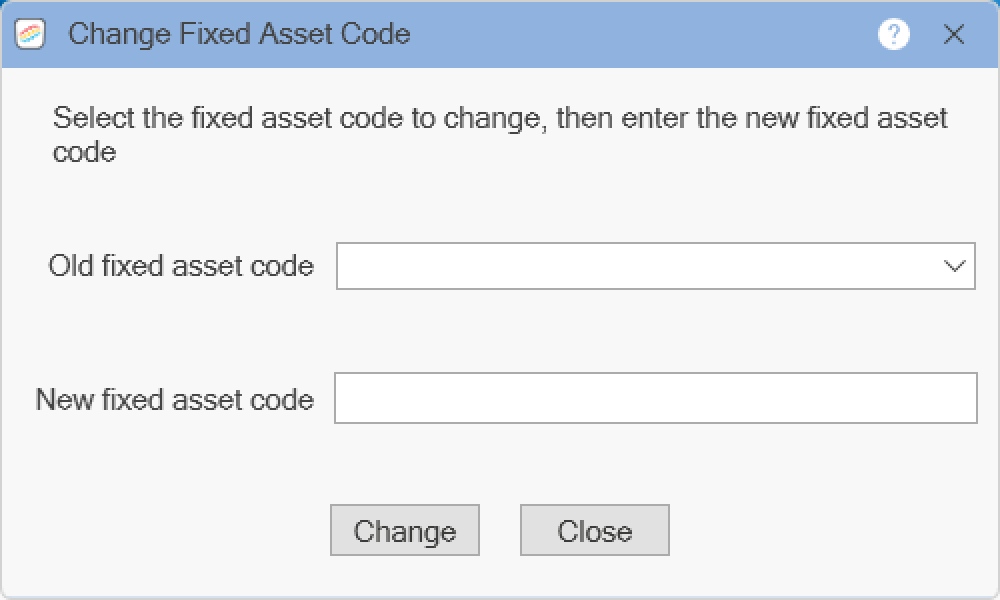Expand the Old fixed asset code dropdown arrow
Image resolution: width=1000 pixels, height=600 pixels.
tap(954, 266)
